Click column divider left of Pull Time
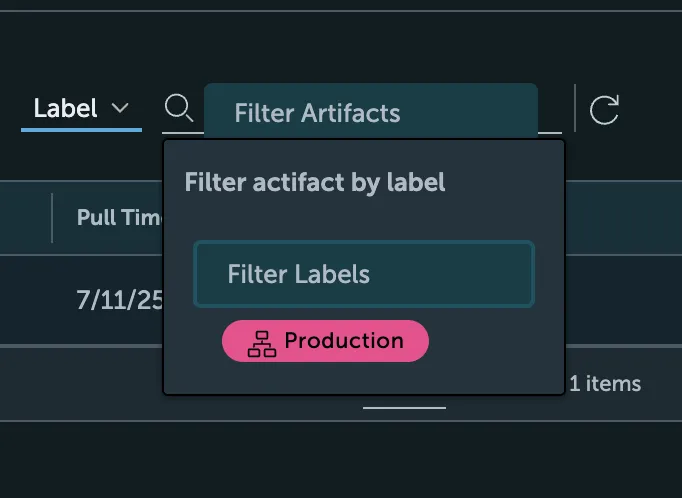682x498 pixels. pos(52,217)
